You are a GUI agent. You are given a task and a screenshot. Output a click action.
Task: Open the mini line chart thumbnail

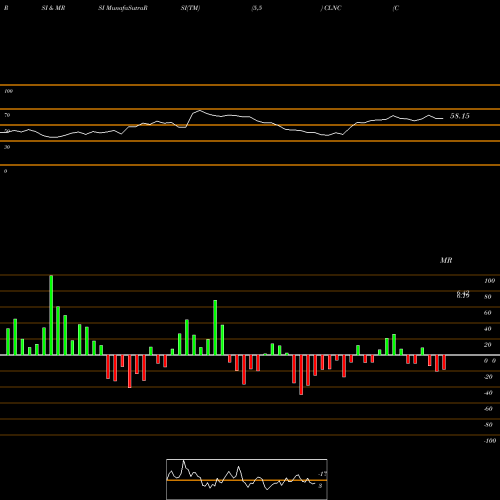click(247, 479)
